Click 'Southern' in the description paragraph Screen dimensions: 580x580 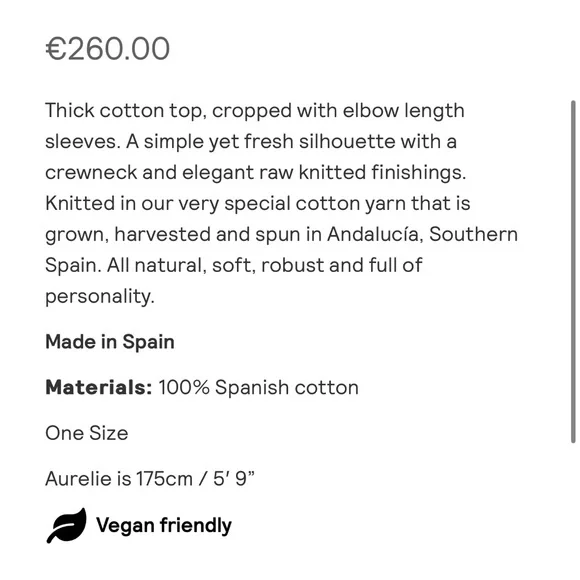[x=473, y=234]
